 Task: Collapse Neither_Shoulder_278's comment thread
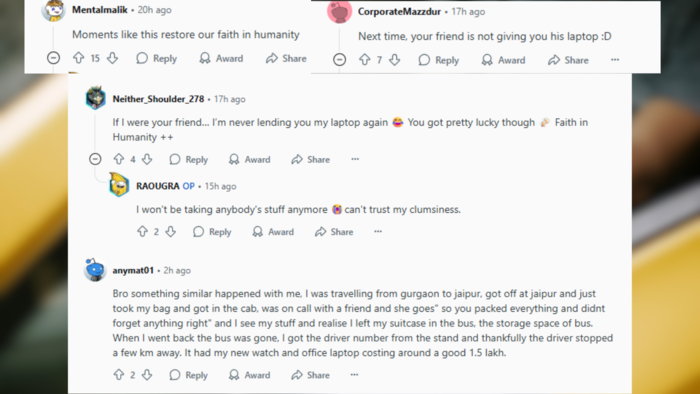coord(95,159)
